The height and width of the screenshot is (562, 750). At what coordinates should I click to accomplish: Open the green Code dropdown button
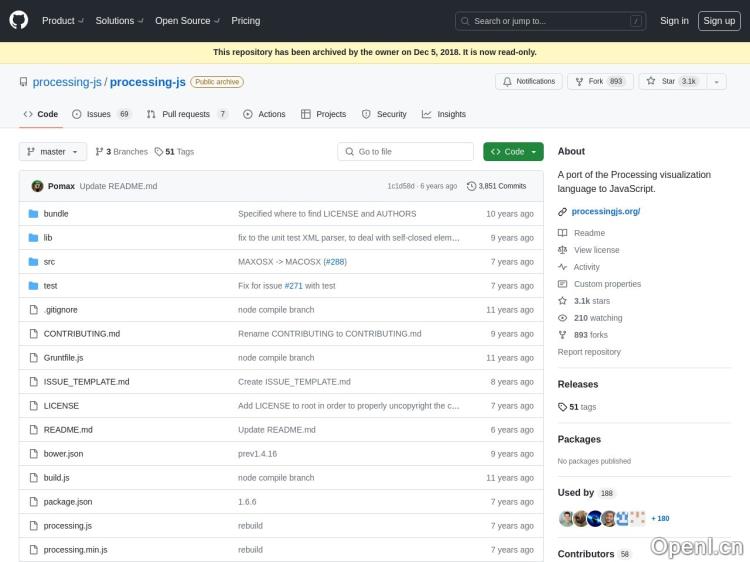click(x=513, y=152)
